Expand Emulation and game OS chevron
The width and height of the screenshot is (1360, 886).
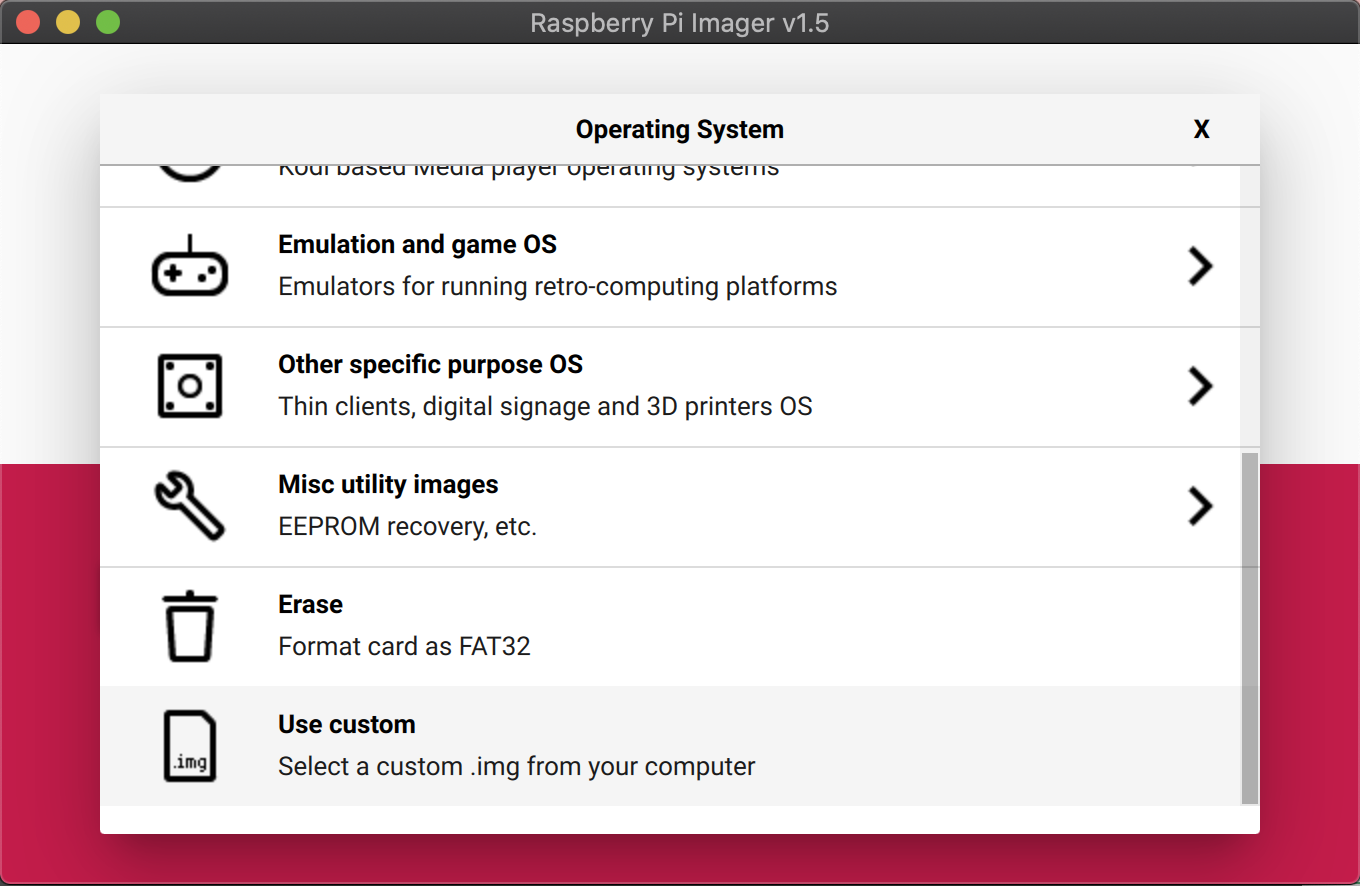coord(1200,266)
